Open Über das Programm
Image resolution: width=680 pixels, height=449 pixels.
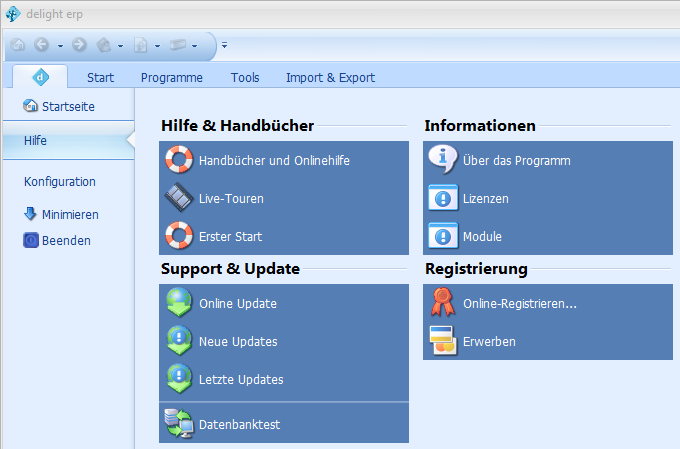(x=548, y=160)
